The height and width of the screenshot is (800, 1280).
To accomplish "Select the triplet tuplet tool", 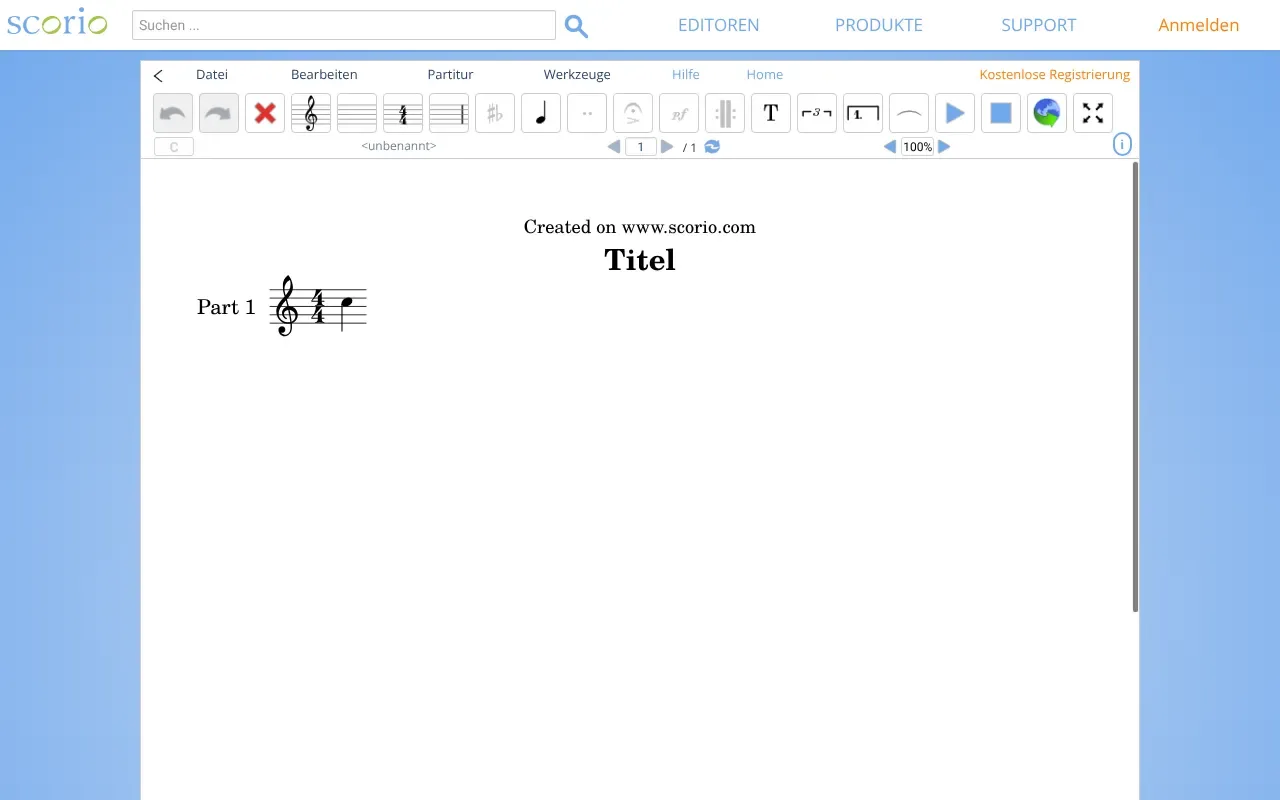I will point(817,113).
